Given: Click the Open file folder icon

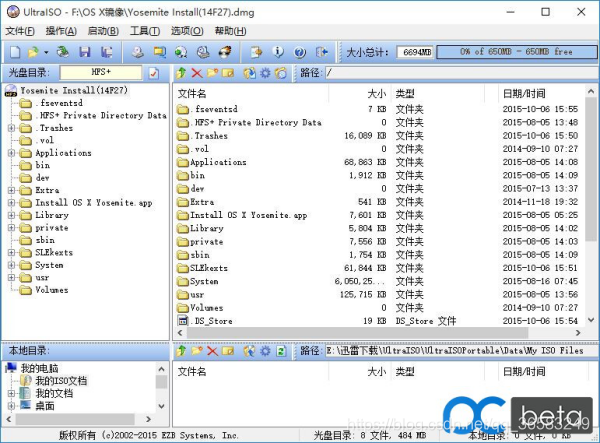Looking at the screenshot, I should pos(33,52).
